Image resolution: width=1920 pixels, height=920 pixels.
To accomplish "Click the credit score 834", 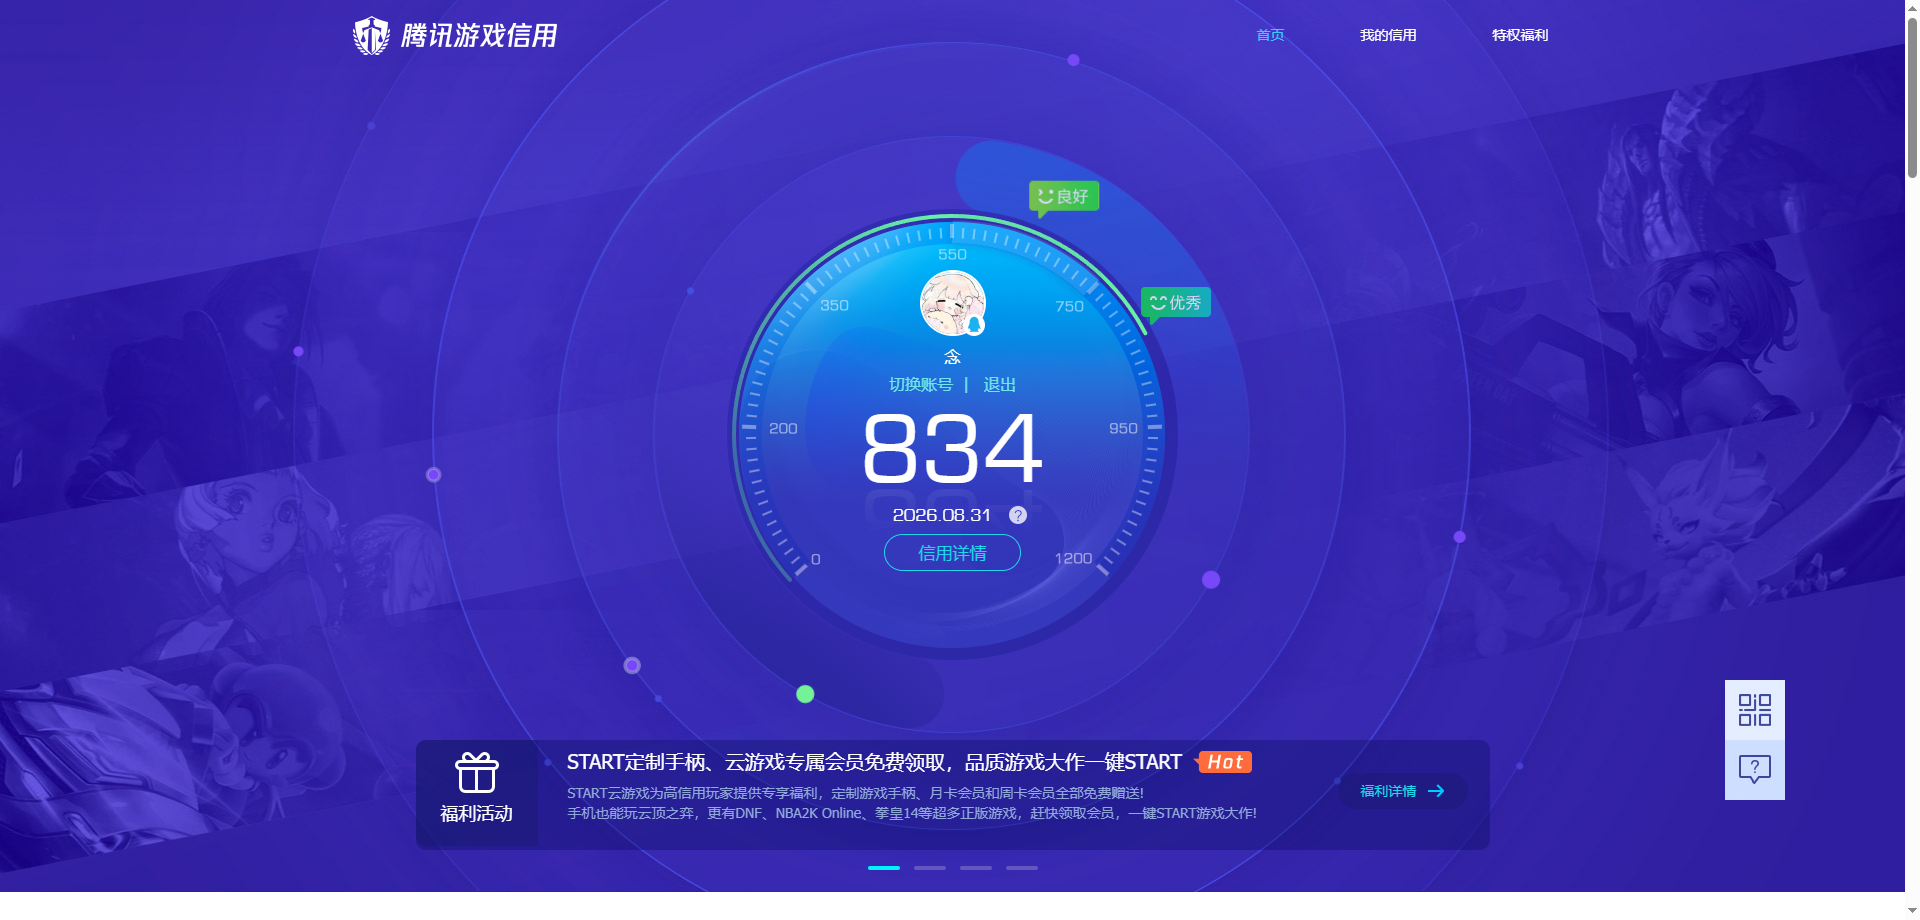I will pos(952,449).
